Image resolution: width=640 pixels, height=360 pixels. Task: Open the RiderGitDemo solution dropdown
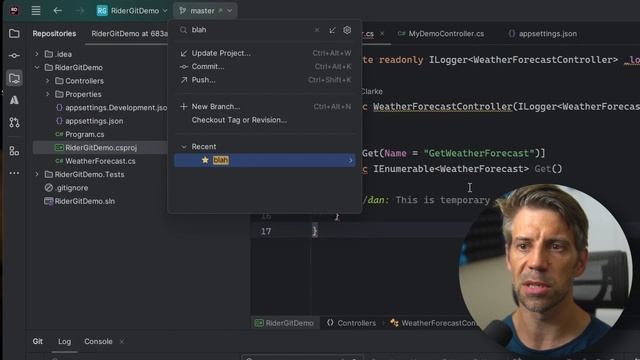click(132, 11)
